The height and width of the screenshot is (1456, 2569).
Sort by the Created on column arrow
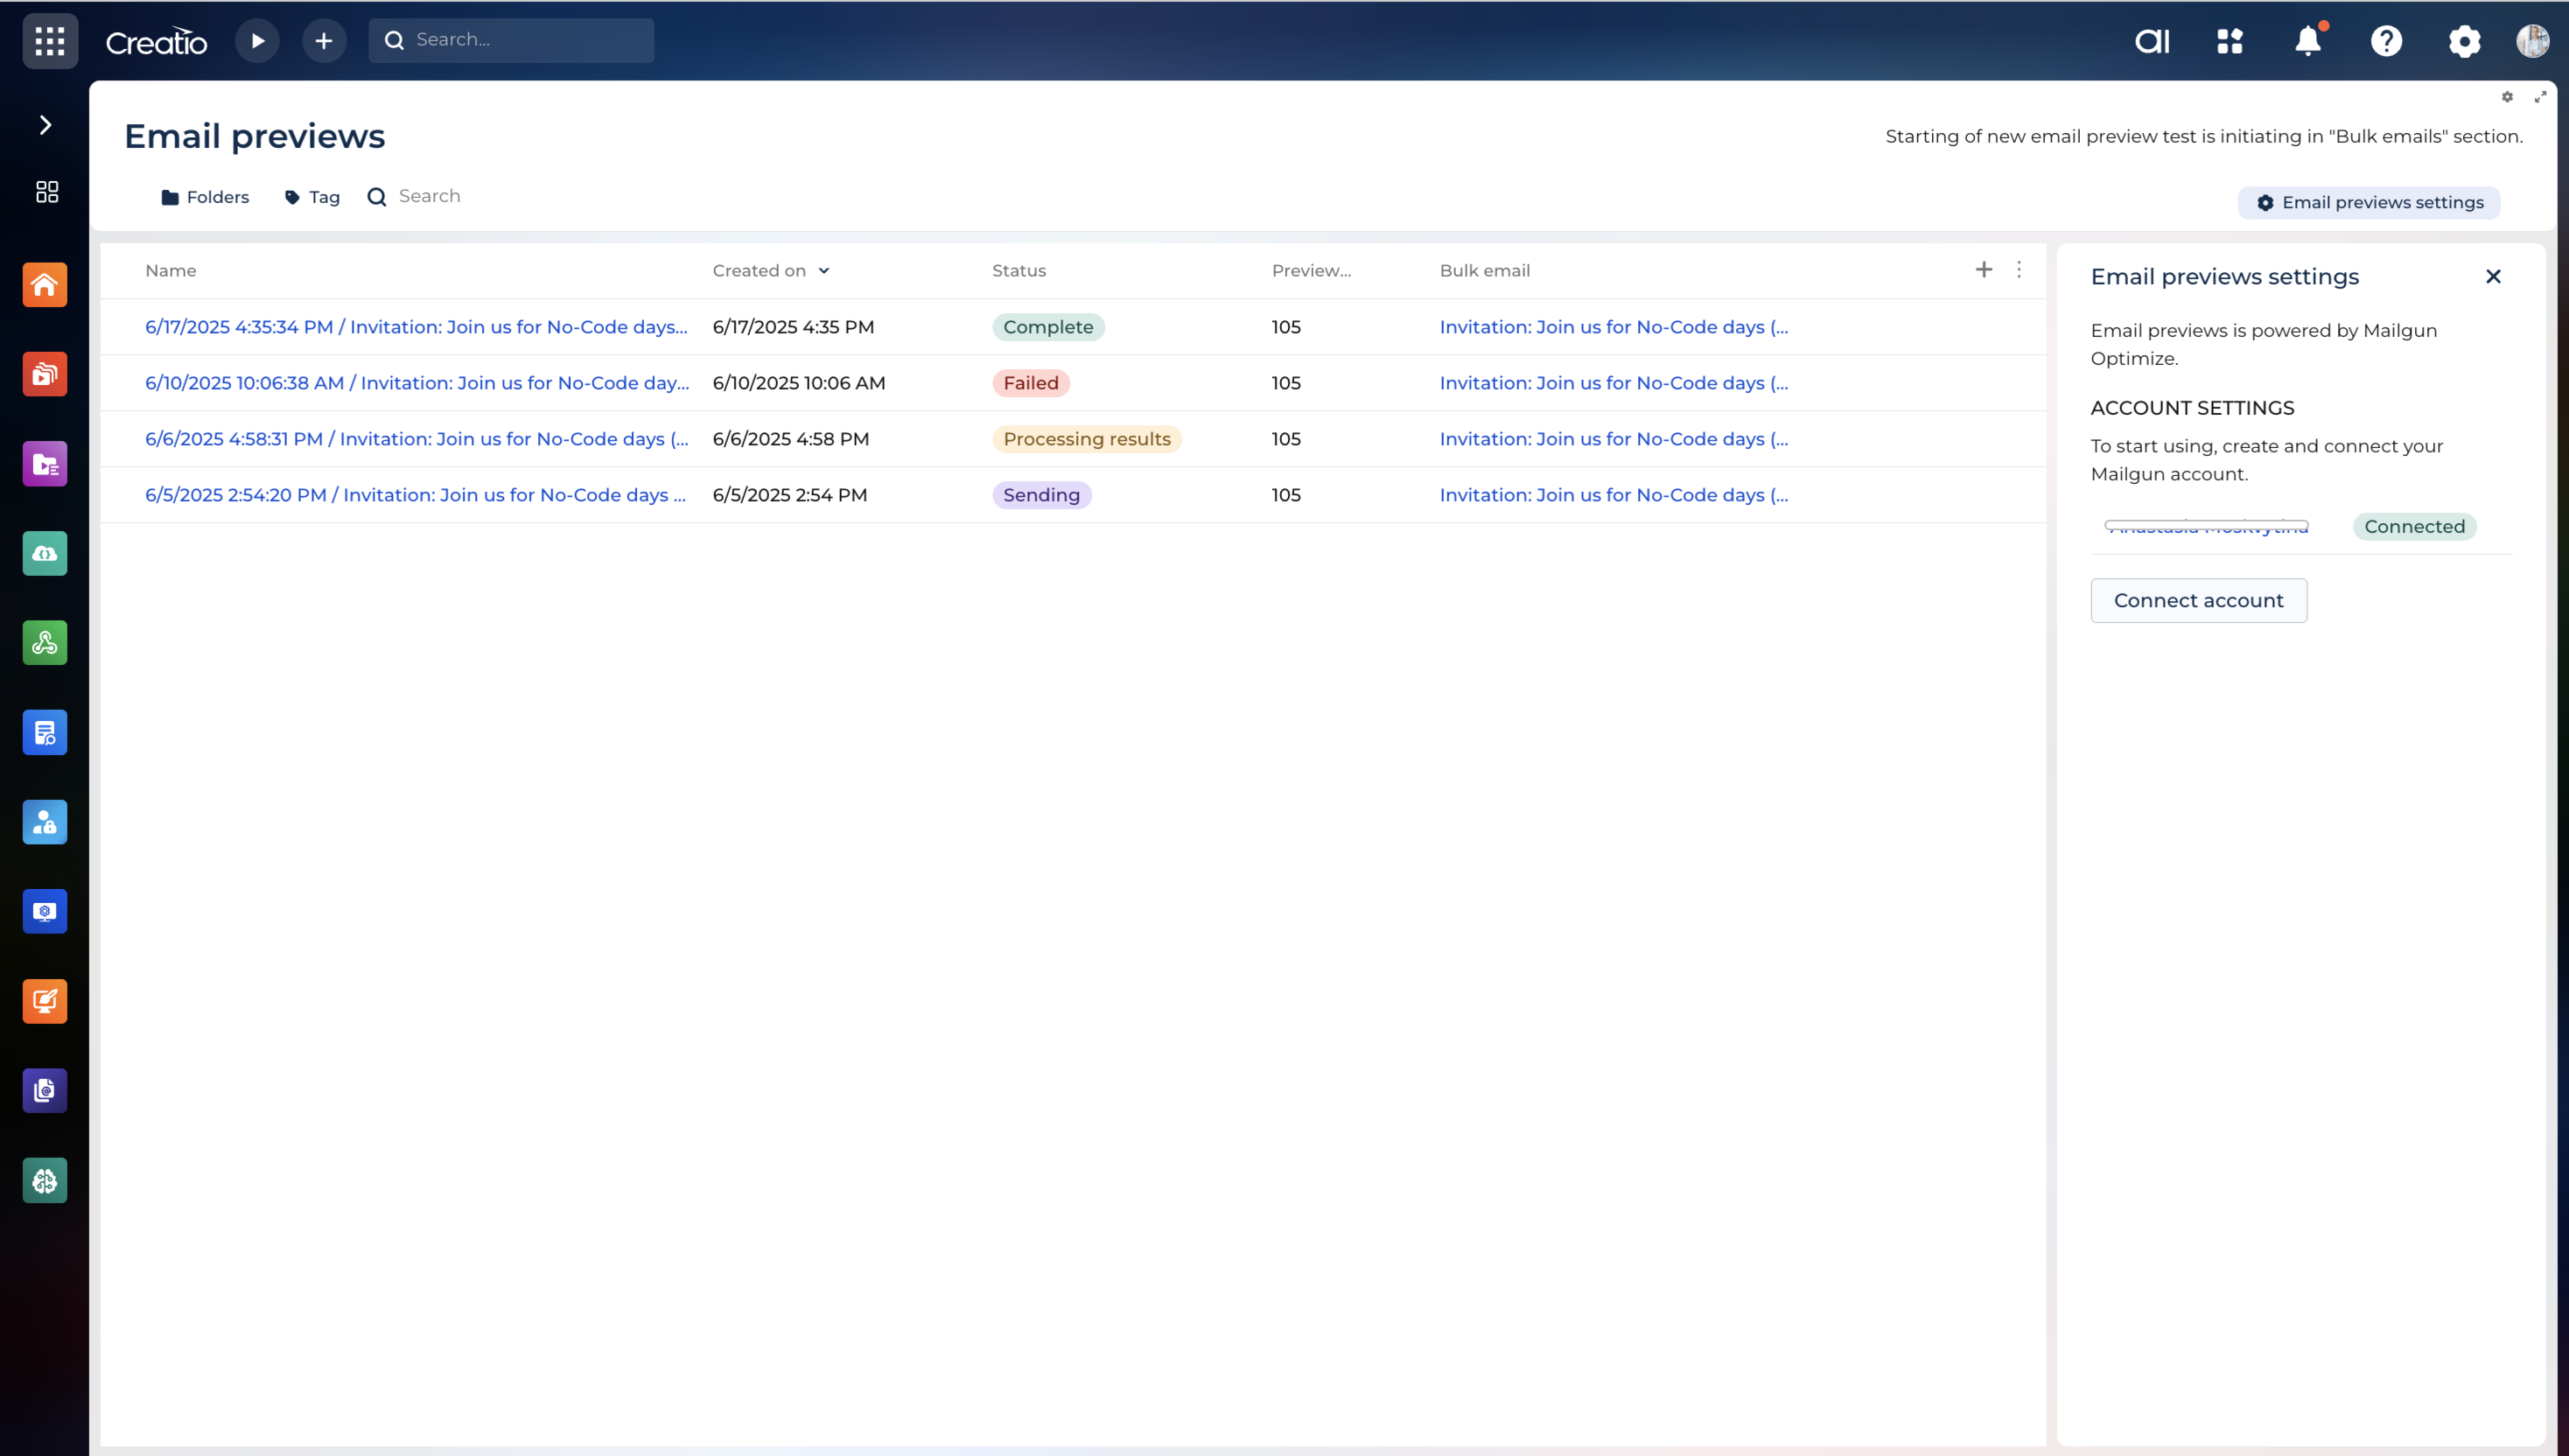(824, 271)
